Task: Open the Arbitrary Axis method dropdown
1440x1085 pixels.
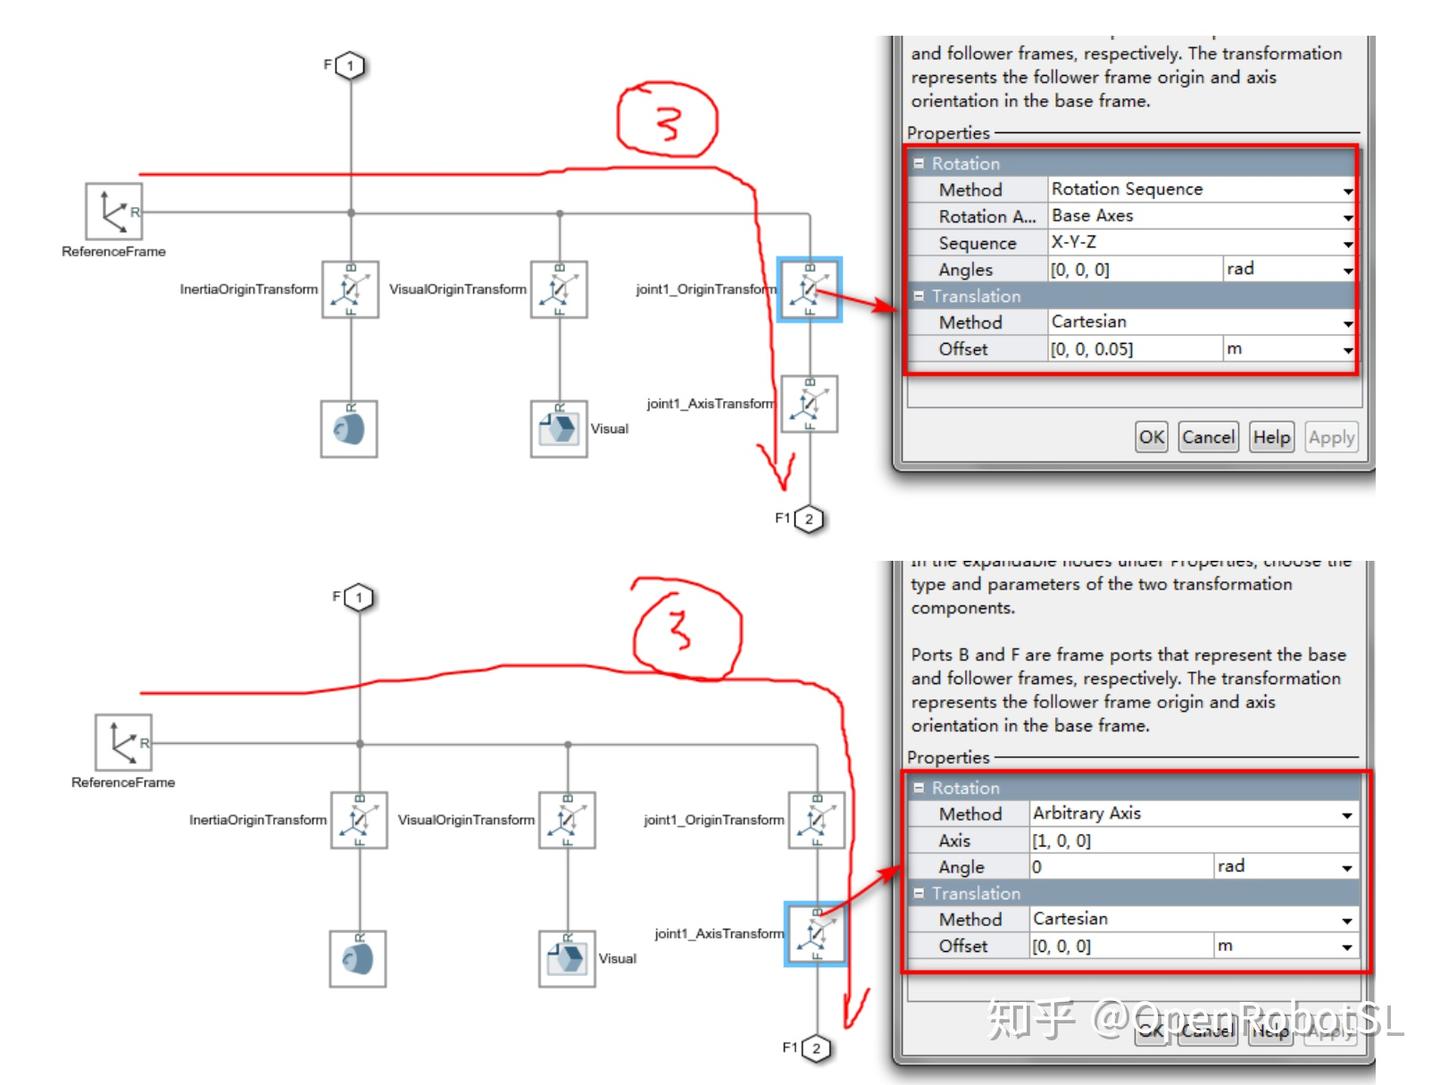Action: (x=1193, y=814)
